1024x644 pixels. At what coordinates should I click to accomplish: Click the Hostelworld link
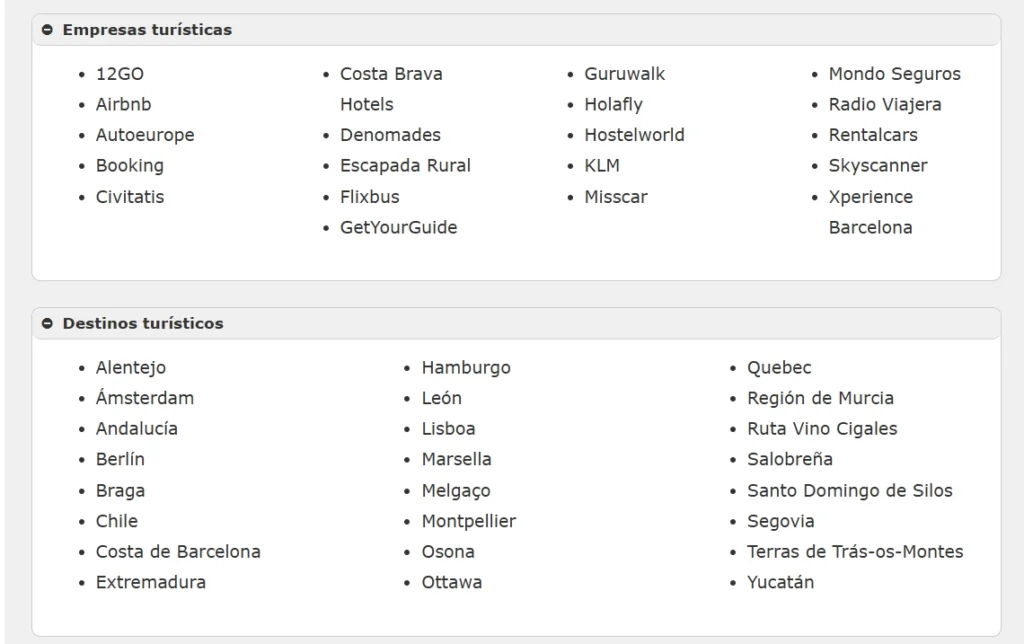[x=634, y=135]
